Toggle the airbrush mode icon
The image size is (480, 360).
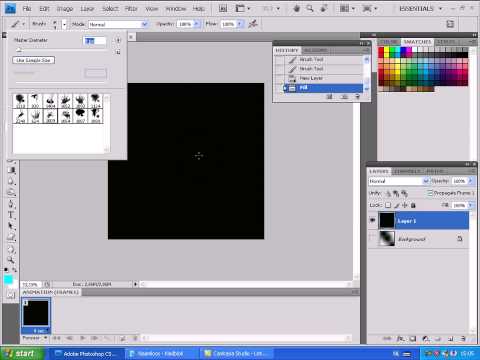coord(253,24)
